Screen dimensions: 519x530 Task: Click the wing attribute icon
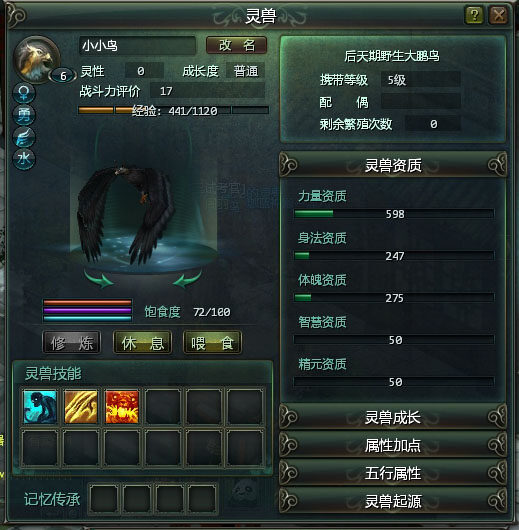(x=24, y=137)
